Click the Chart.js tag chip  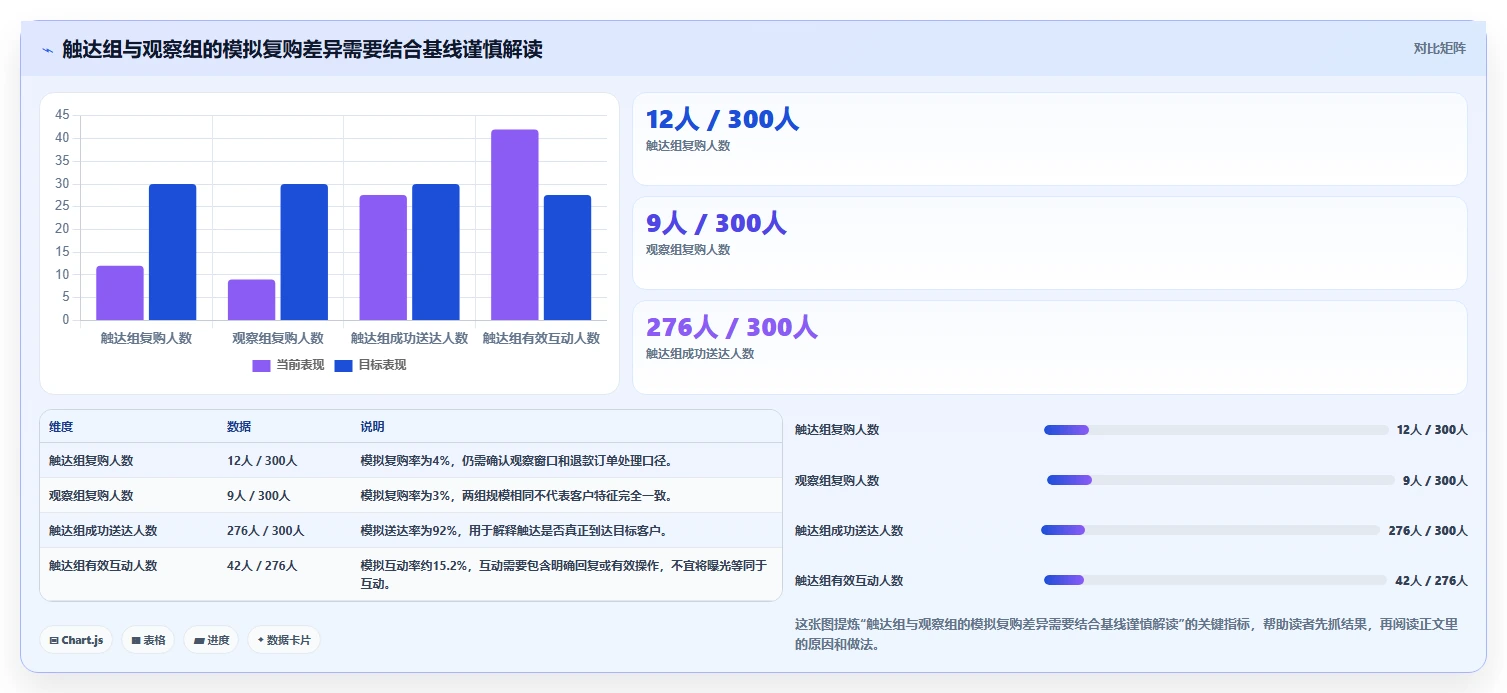76,640
